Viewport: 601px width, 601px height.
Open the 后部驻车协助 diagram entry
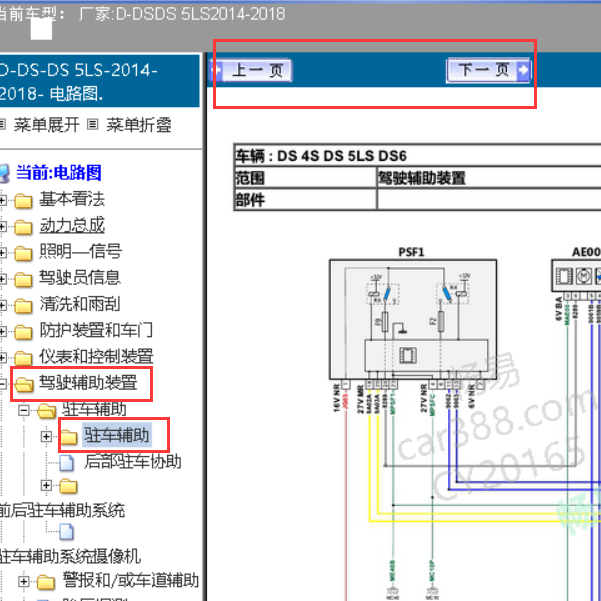[133, 461]
